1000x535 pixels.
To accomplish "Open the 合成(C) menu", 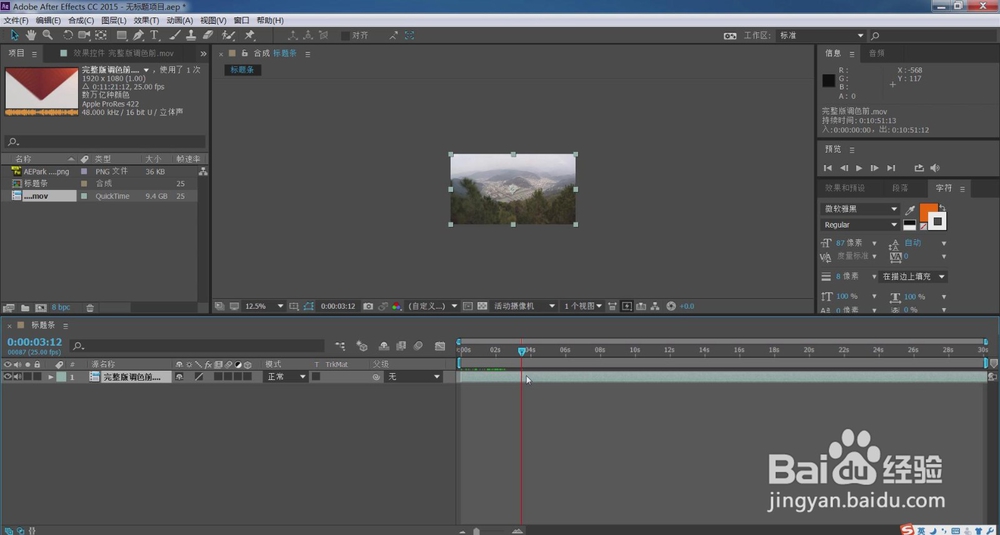I will click(x=81, y=20).
